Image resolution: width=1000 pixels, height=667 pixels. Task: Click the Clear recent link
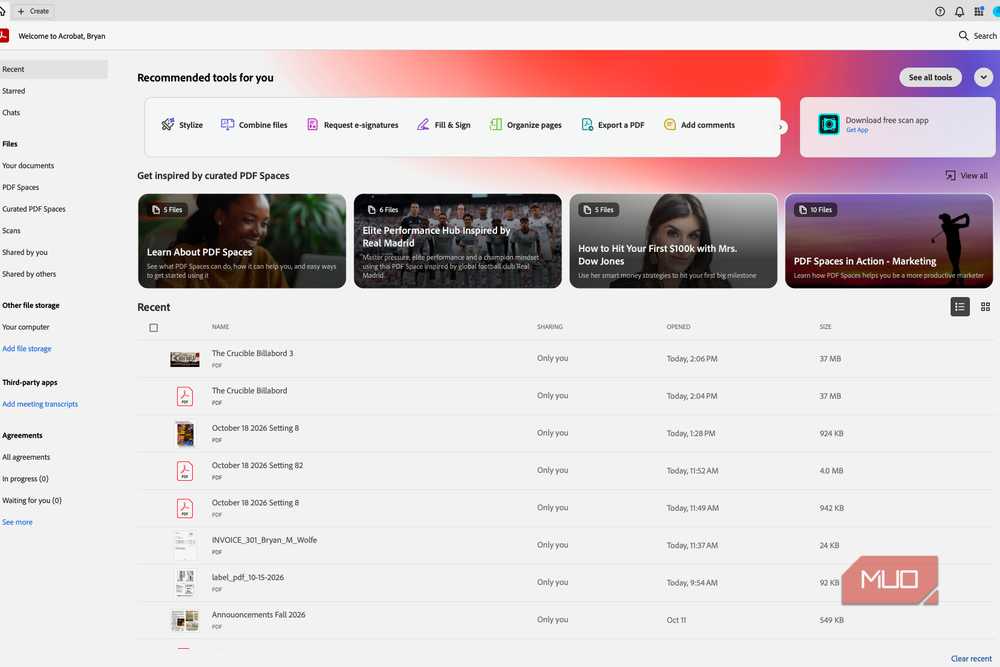[x=971, y=659]
